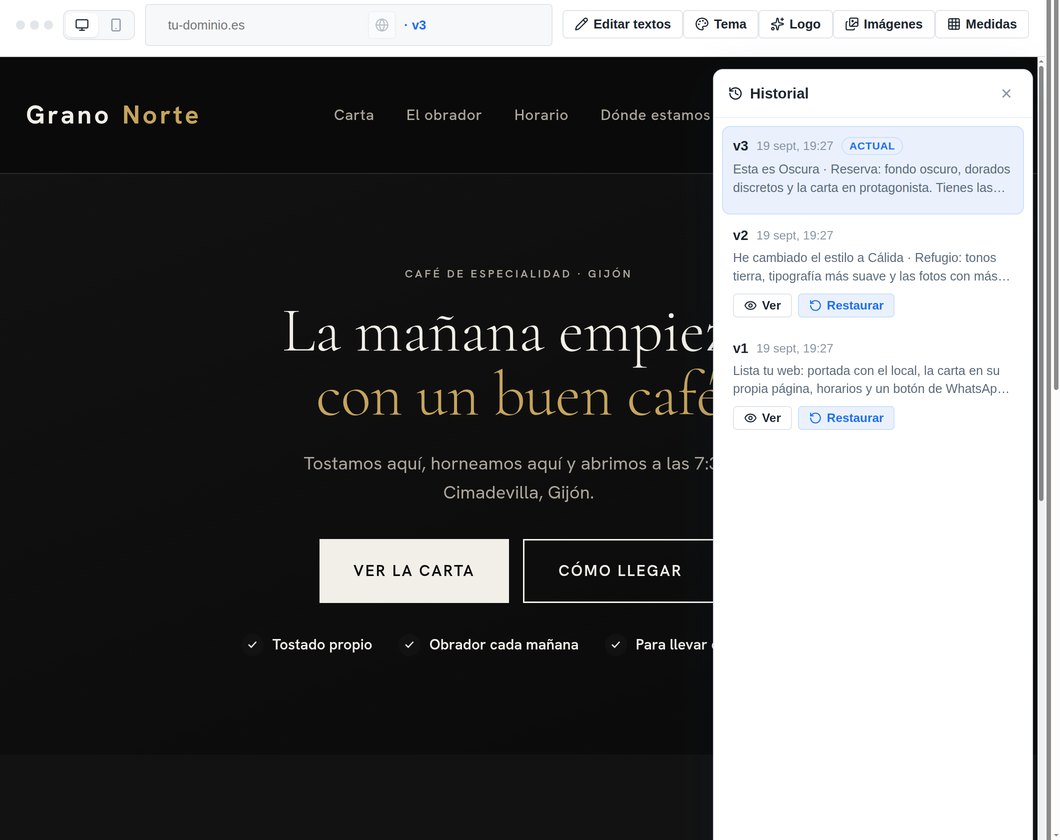Open the v3 version indicator
The height and width of the screenshot is (840, 1060).
pos(415,25)
